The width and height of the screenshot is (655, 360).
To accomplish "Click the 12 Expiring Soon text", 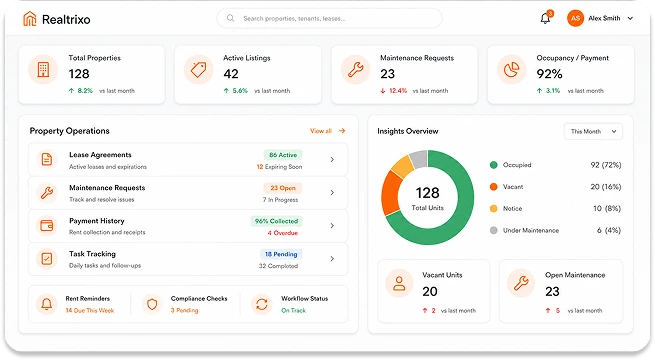I will [x=279, y=167].
